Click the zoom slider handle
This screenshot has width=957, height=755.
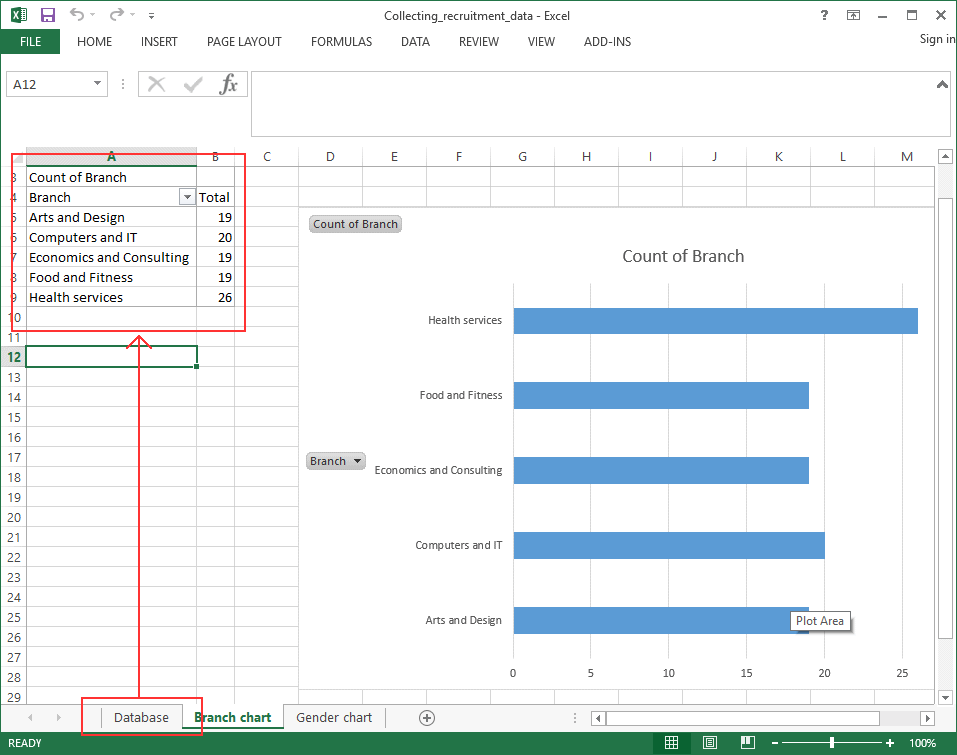832,743
